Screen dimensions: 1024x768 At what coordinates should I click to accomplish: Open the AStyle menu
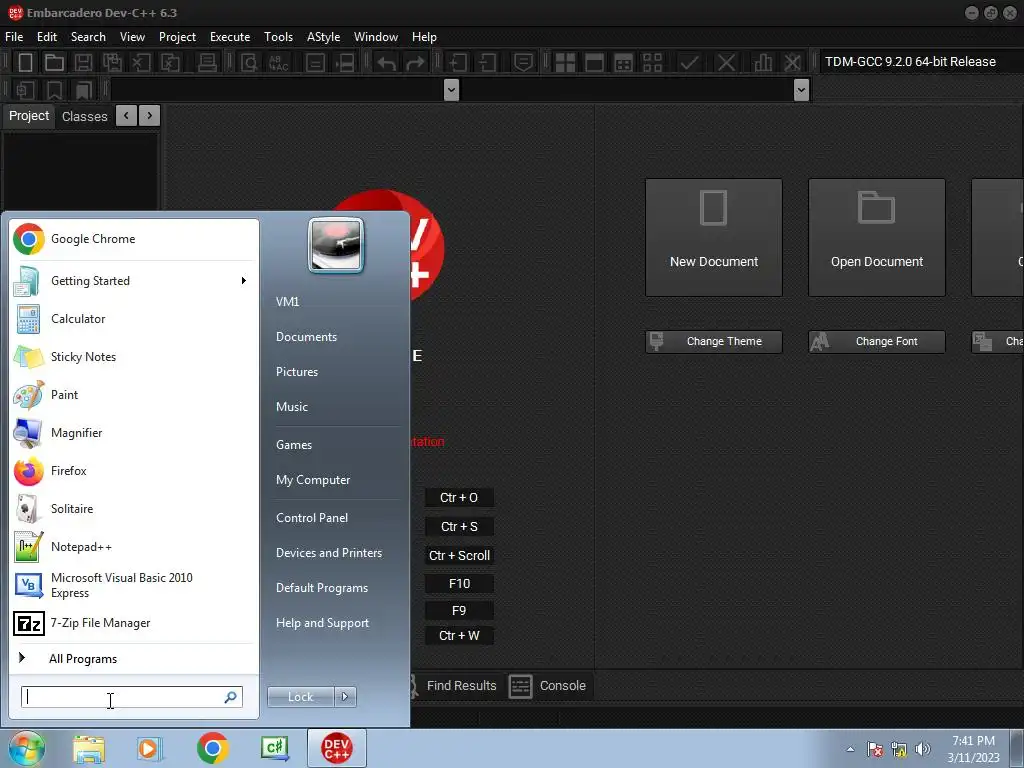click(x=323, y=37)
